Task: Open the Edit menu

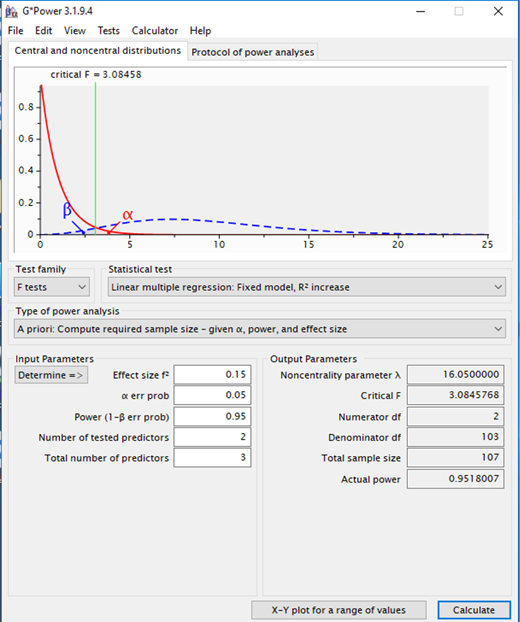Action: [x=43, y=31]
